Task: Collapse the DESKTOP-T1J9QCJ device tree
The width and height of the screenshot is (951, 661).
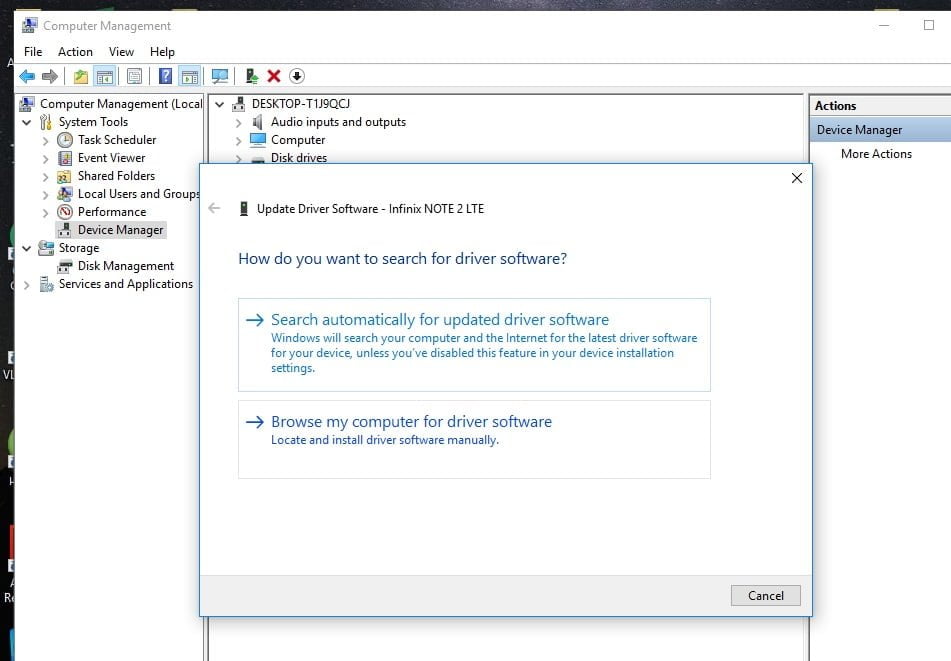Action: tap(220, 104)
